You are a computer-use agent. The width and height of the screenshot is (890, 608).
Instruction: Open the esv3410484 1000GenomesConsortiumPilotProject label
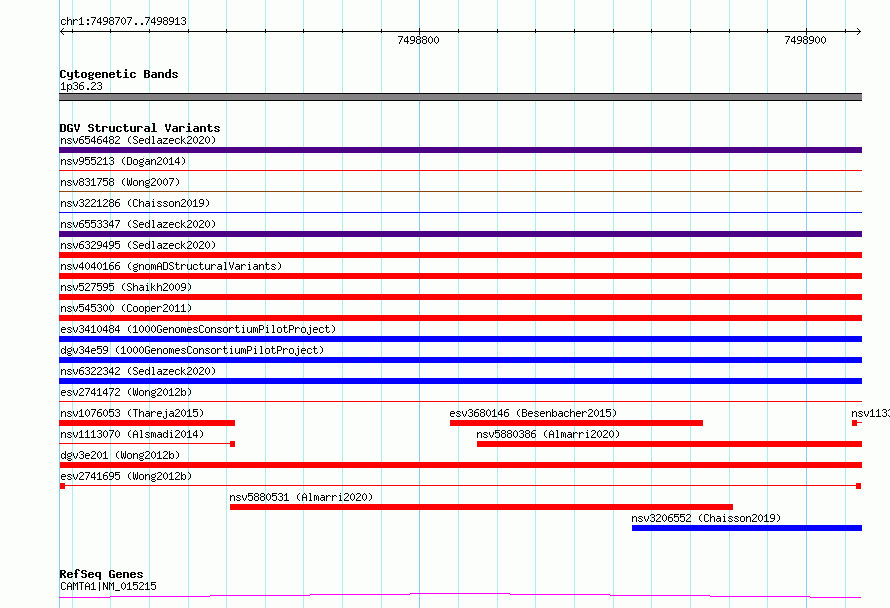[198, 329]
